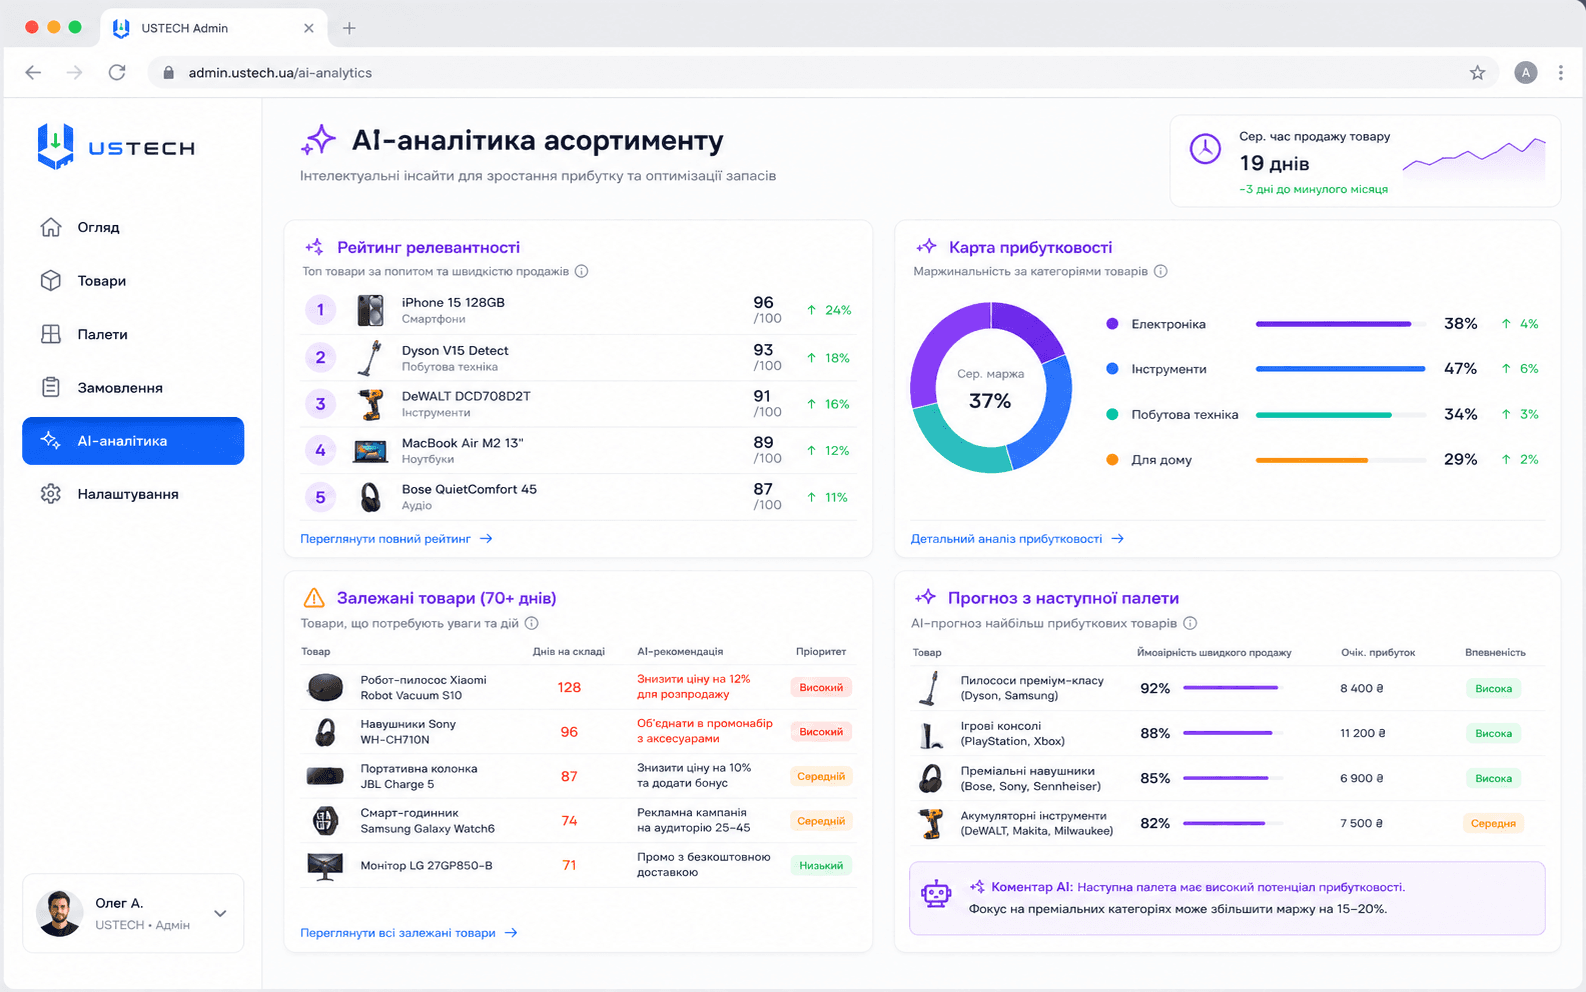Click the Samsung Galaxy Watch6 thumbnail
This screenshot has width=1586, height=992.
[325, 821]
